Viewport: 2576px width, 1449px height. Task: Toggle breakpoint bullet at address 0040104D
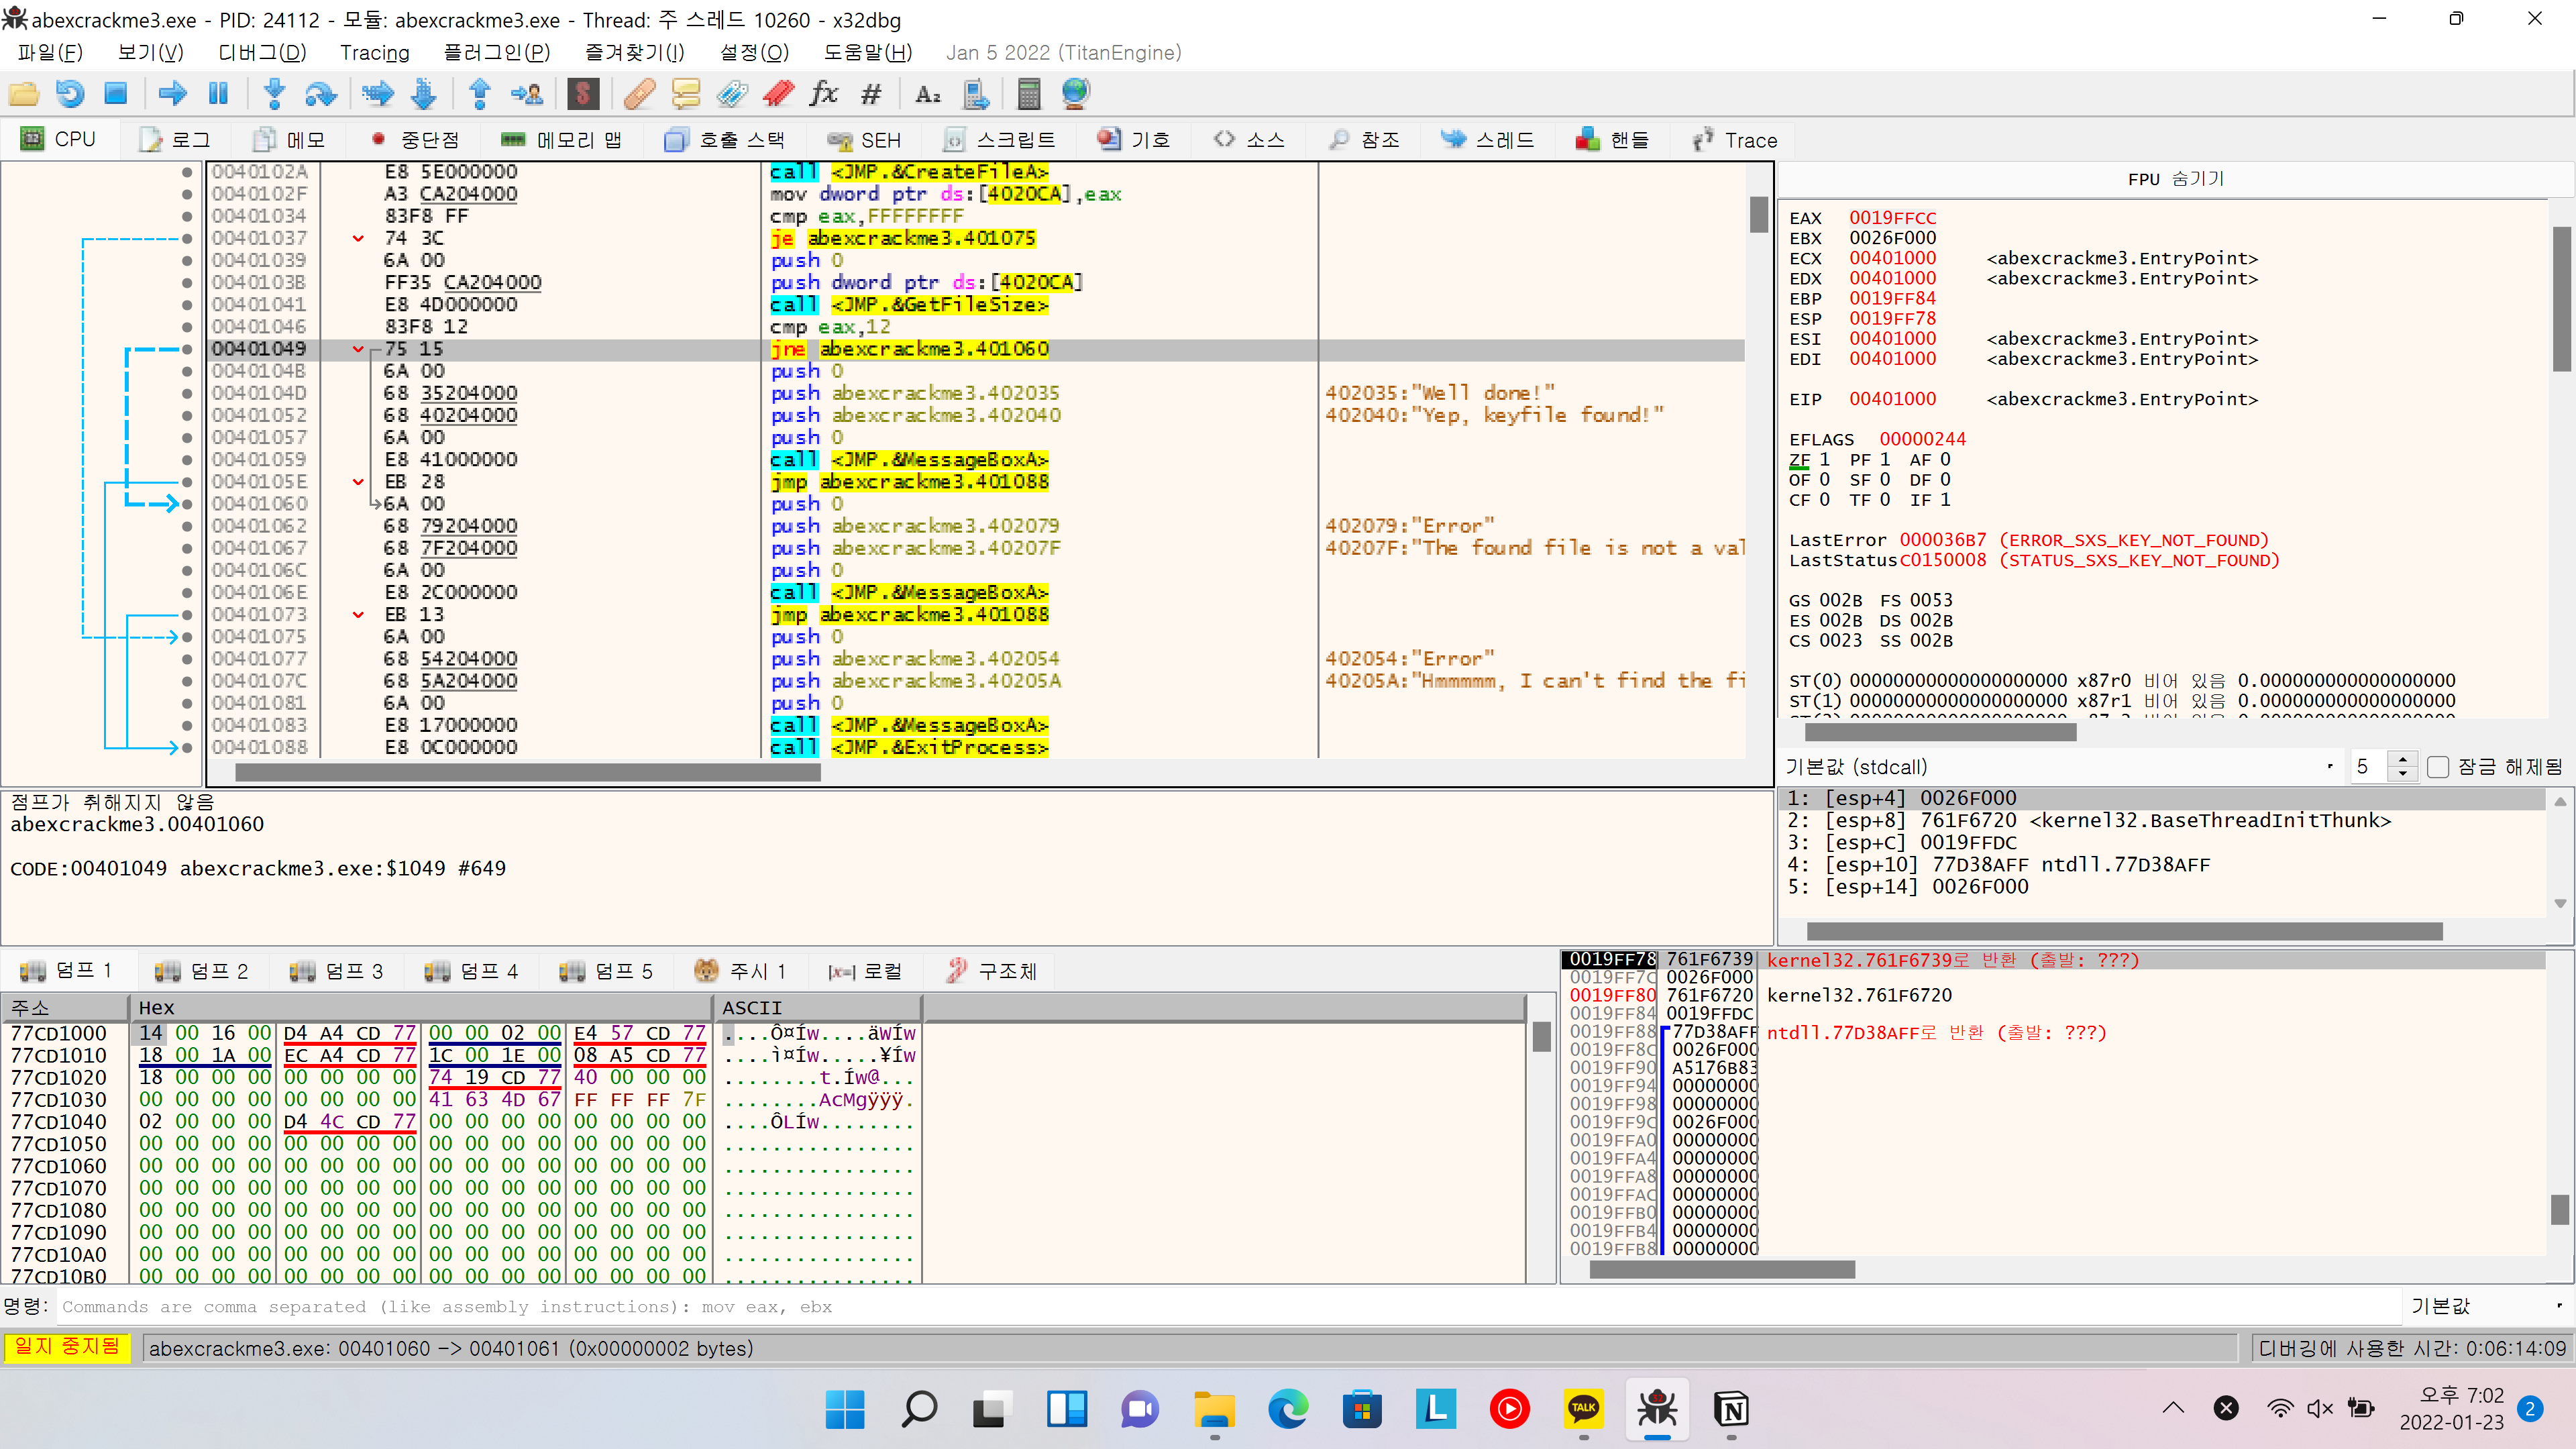[x=187, y=393]
